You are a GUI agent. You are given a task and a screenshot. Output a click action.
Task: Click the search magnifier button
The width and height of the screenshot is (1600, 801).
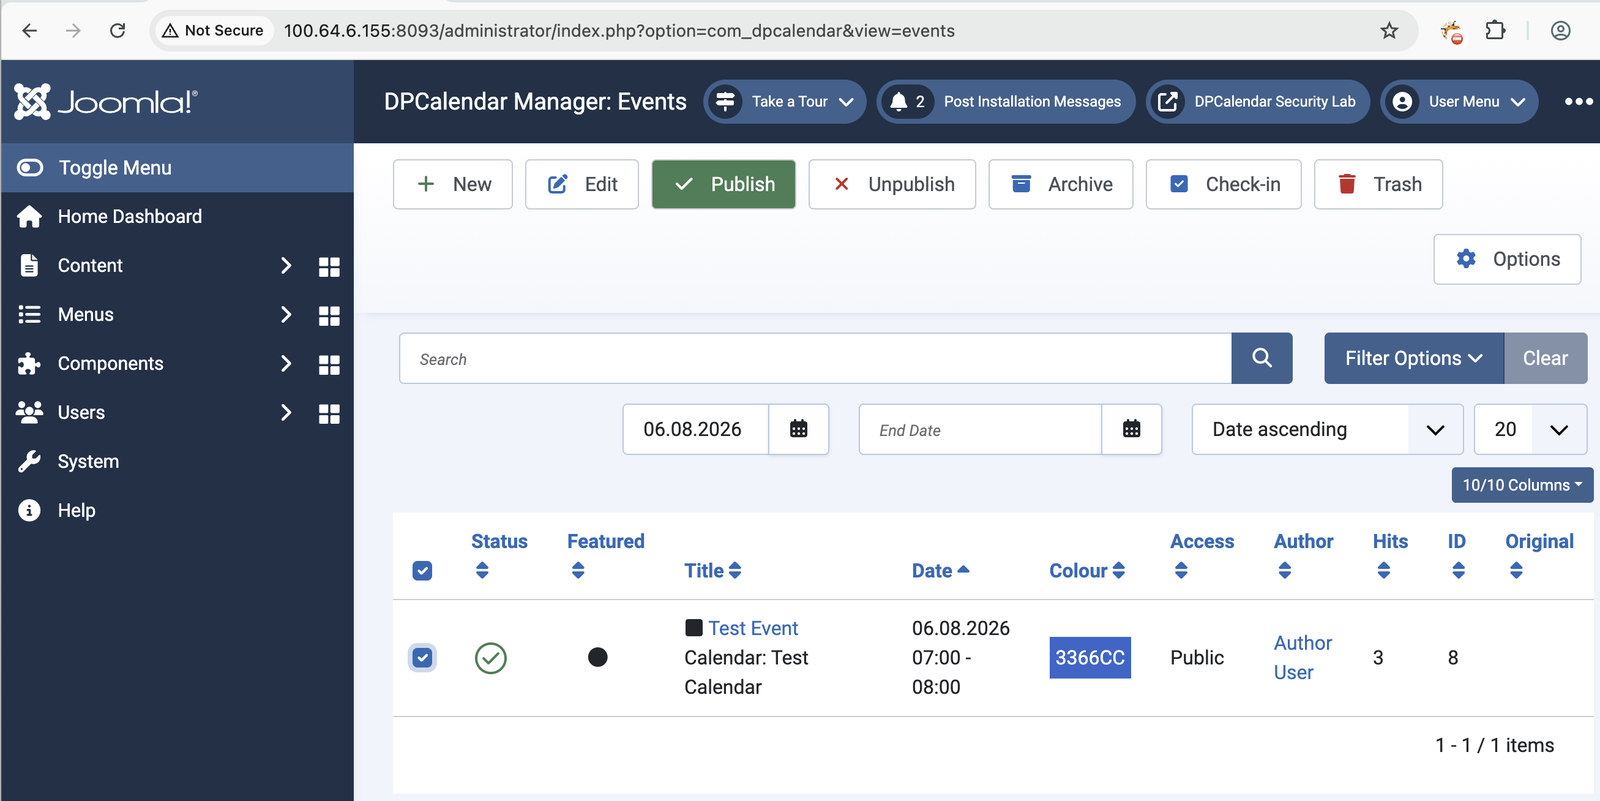[1262, 358]
